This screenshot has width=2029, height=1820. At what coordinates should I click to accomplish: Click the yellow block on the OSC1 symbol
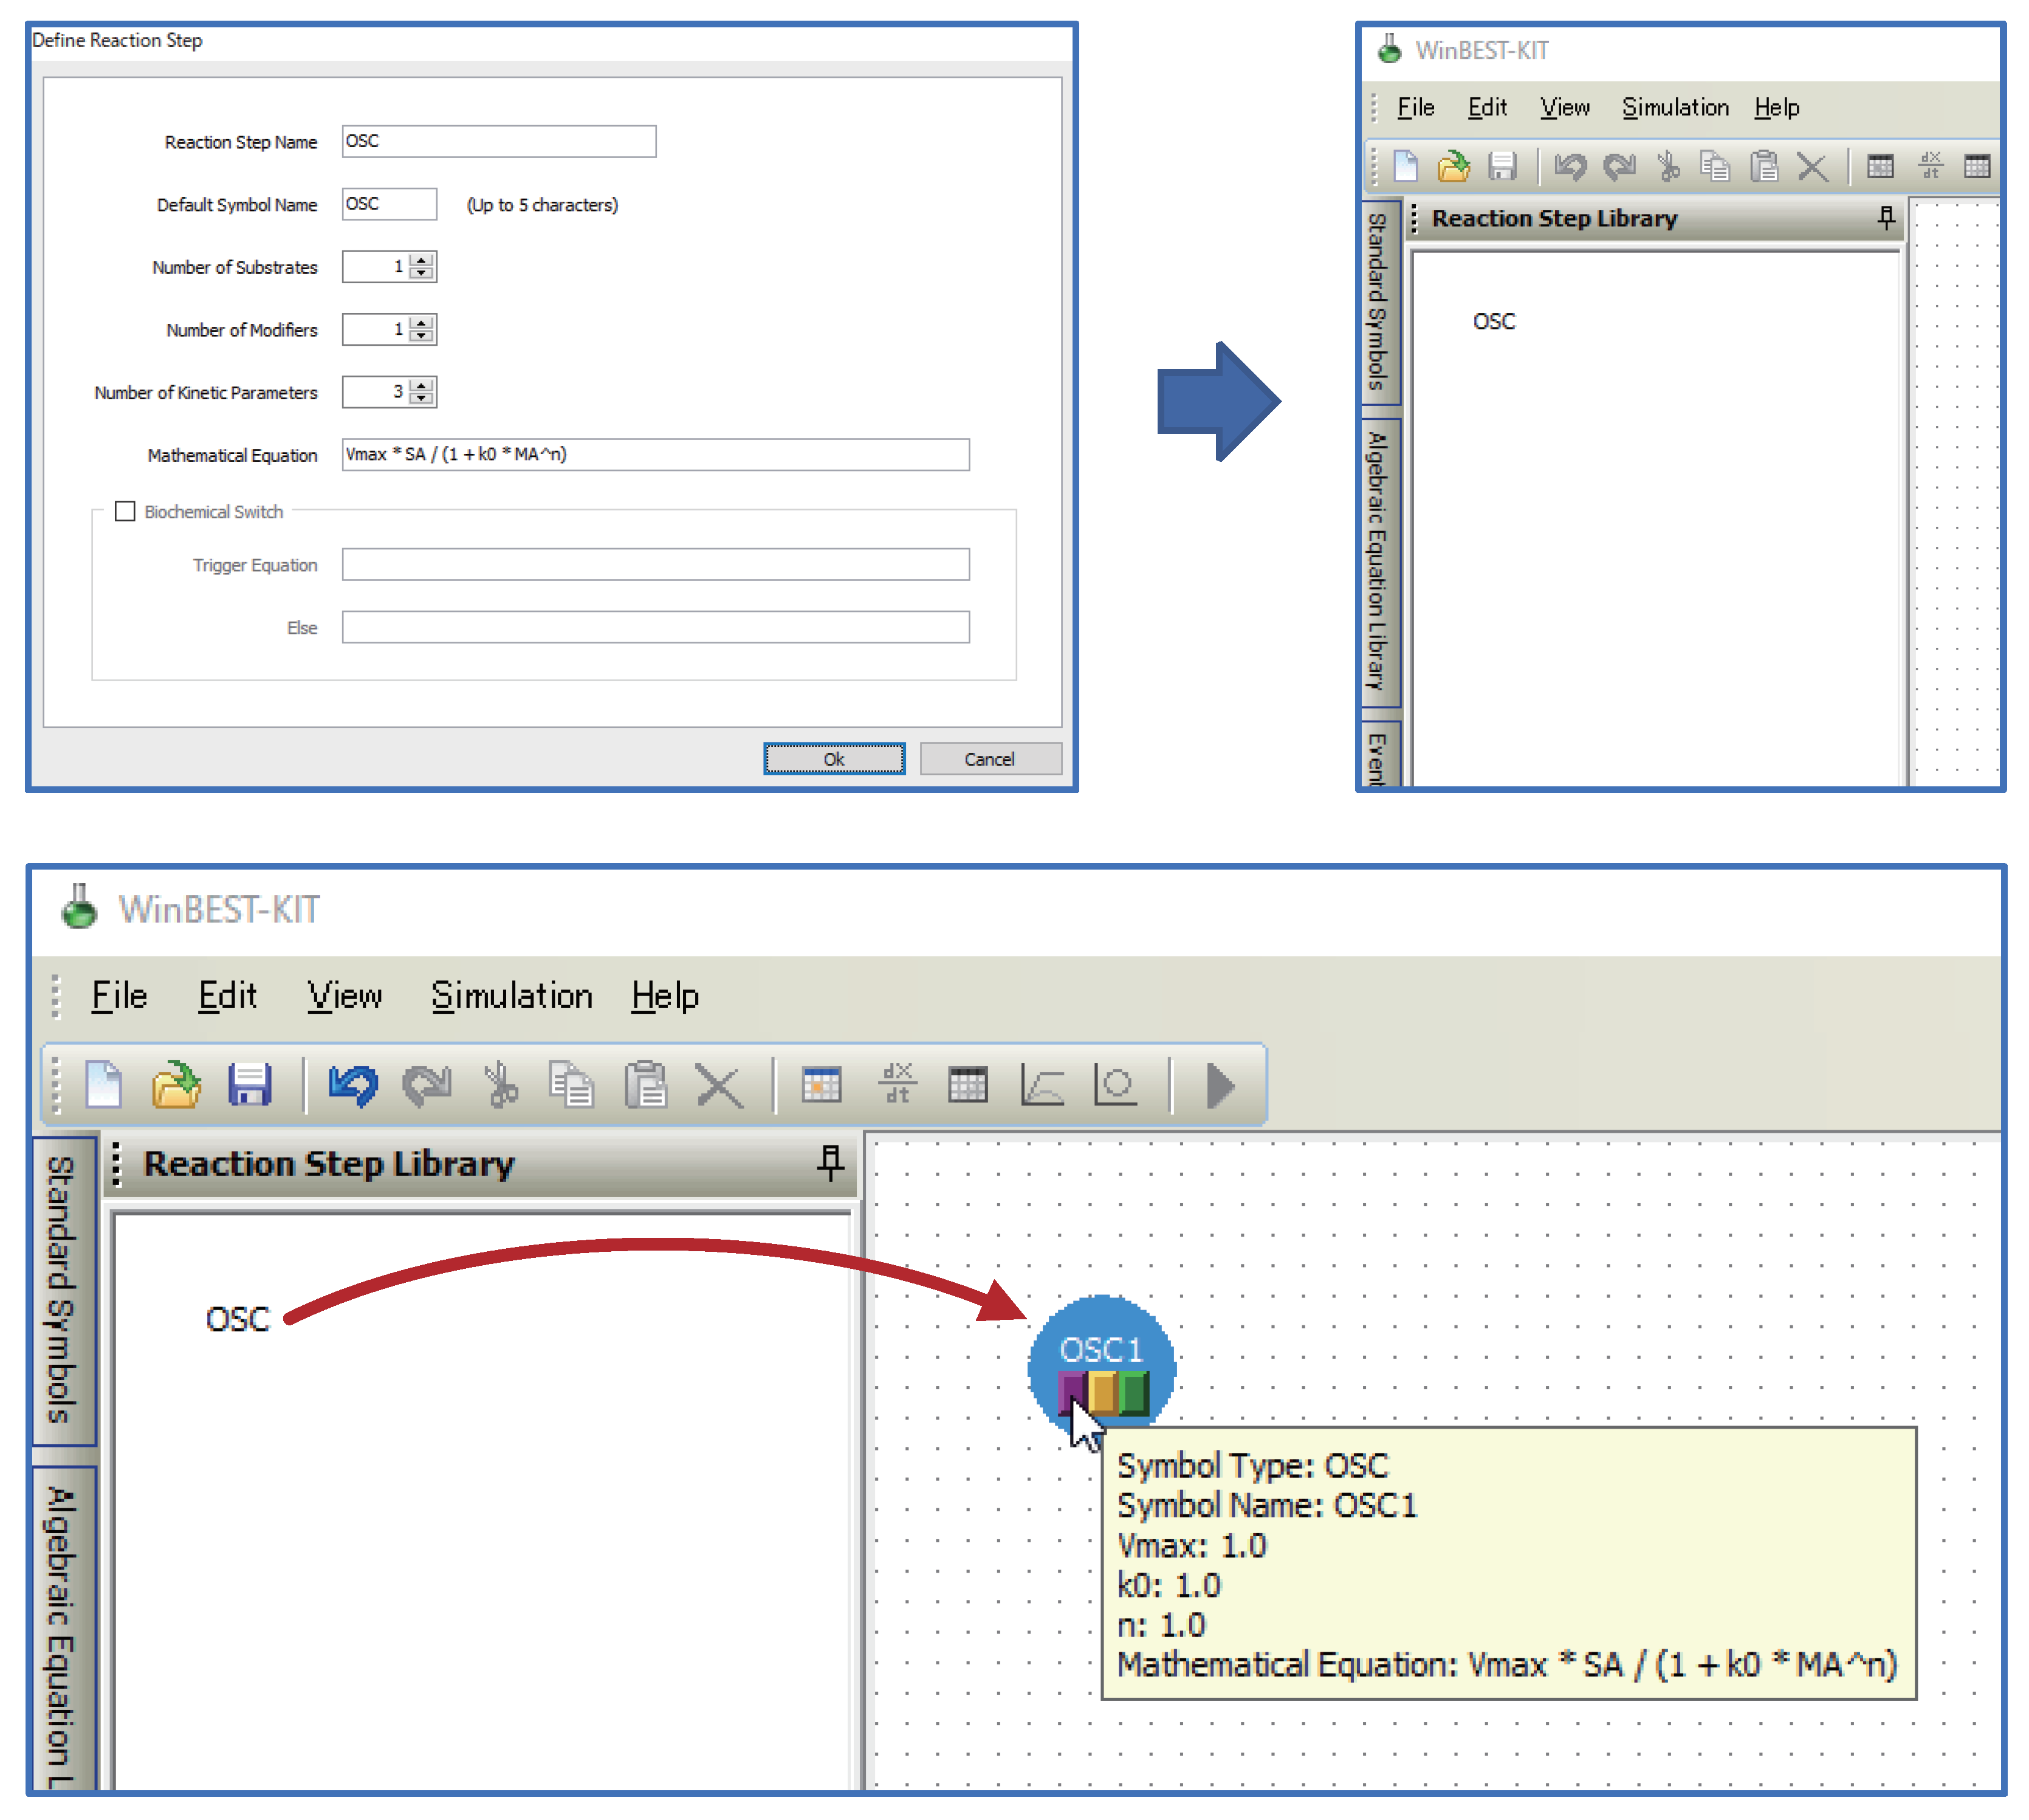pos(1102,1391)
